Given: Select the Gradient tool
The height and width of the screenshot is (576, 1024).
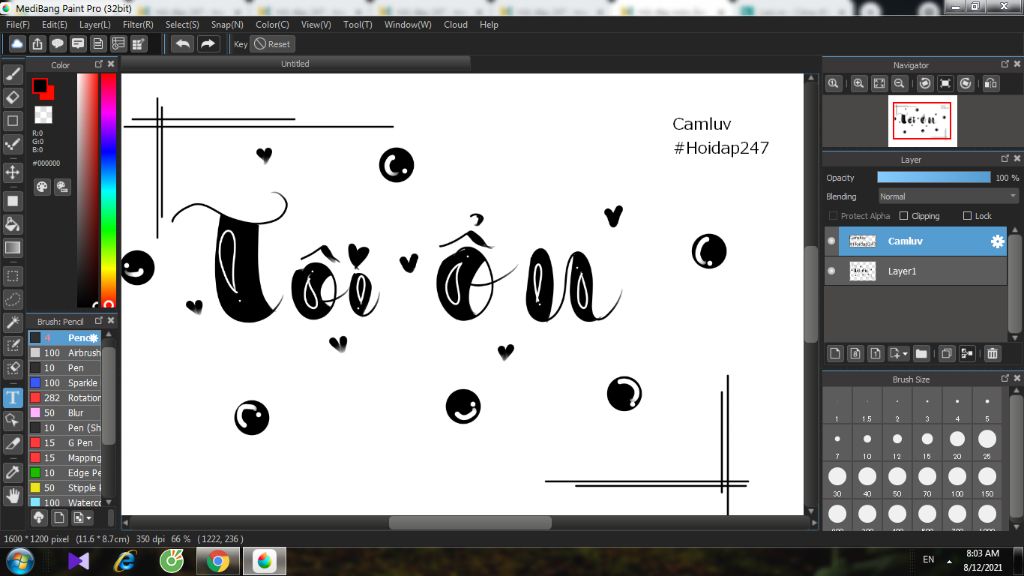Looking at the screenshot, I should (x=12, y=248).
